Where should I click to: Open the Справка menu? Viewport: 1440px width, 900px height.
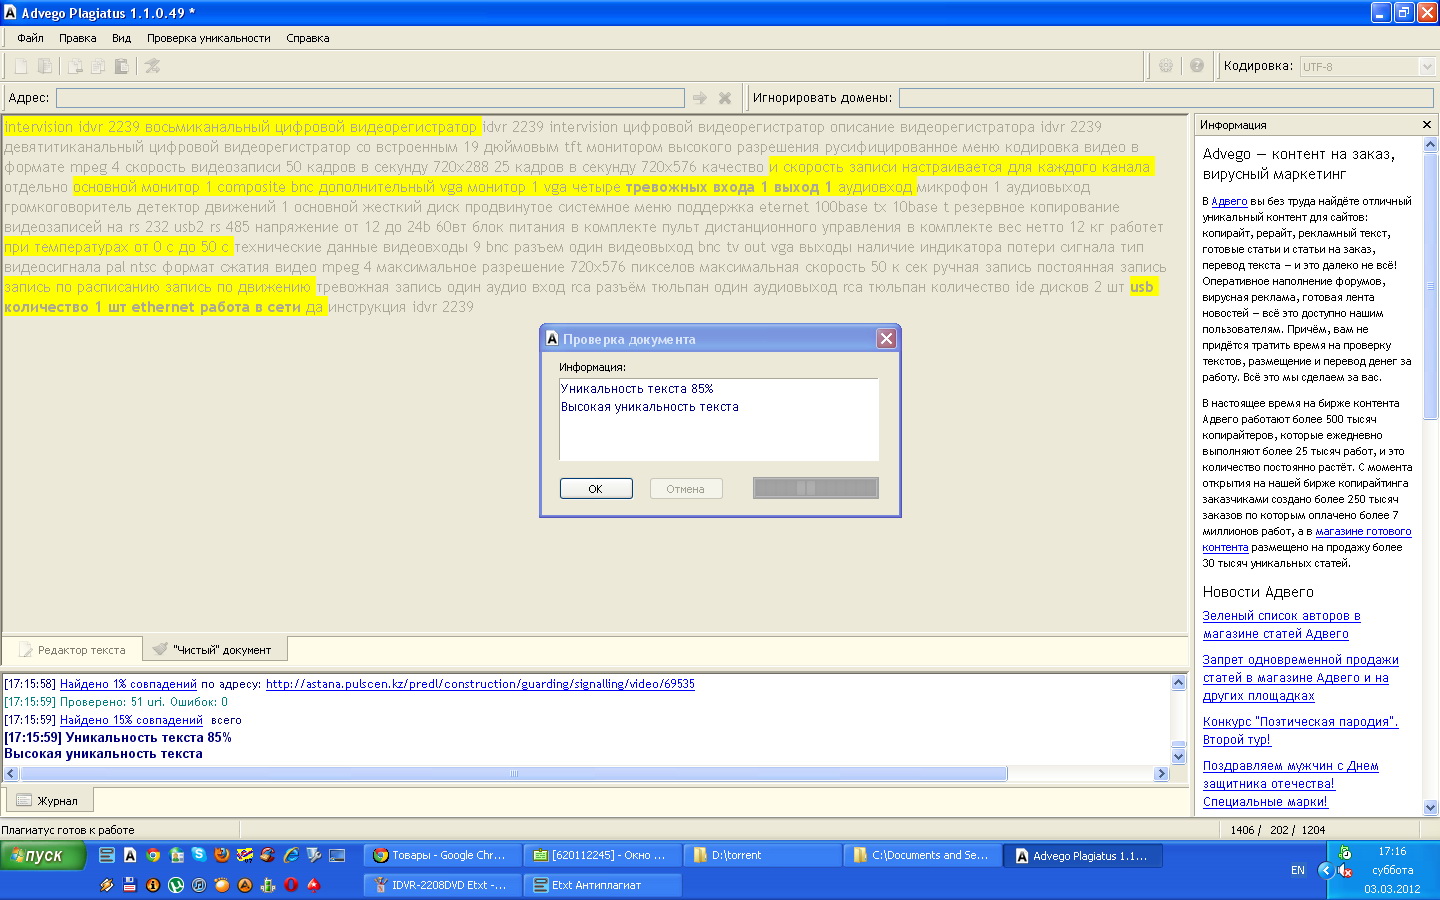click(x=307, y=38)
